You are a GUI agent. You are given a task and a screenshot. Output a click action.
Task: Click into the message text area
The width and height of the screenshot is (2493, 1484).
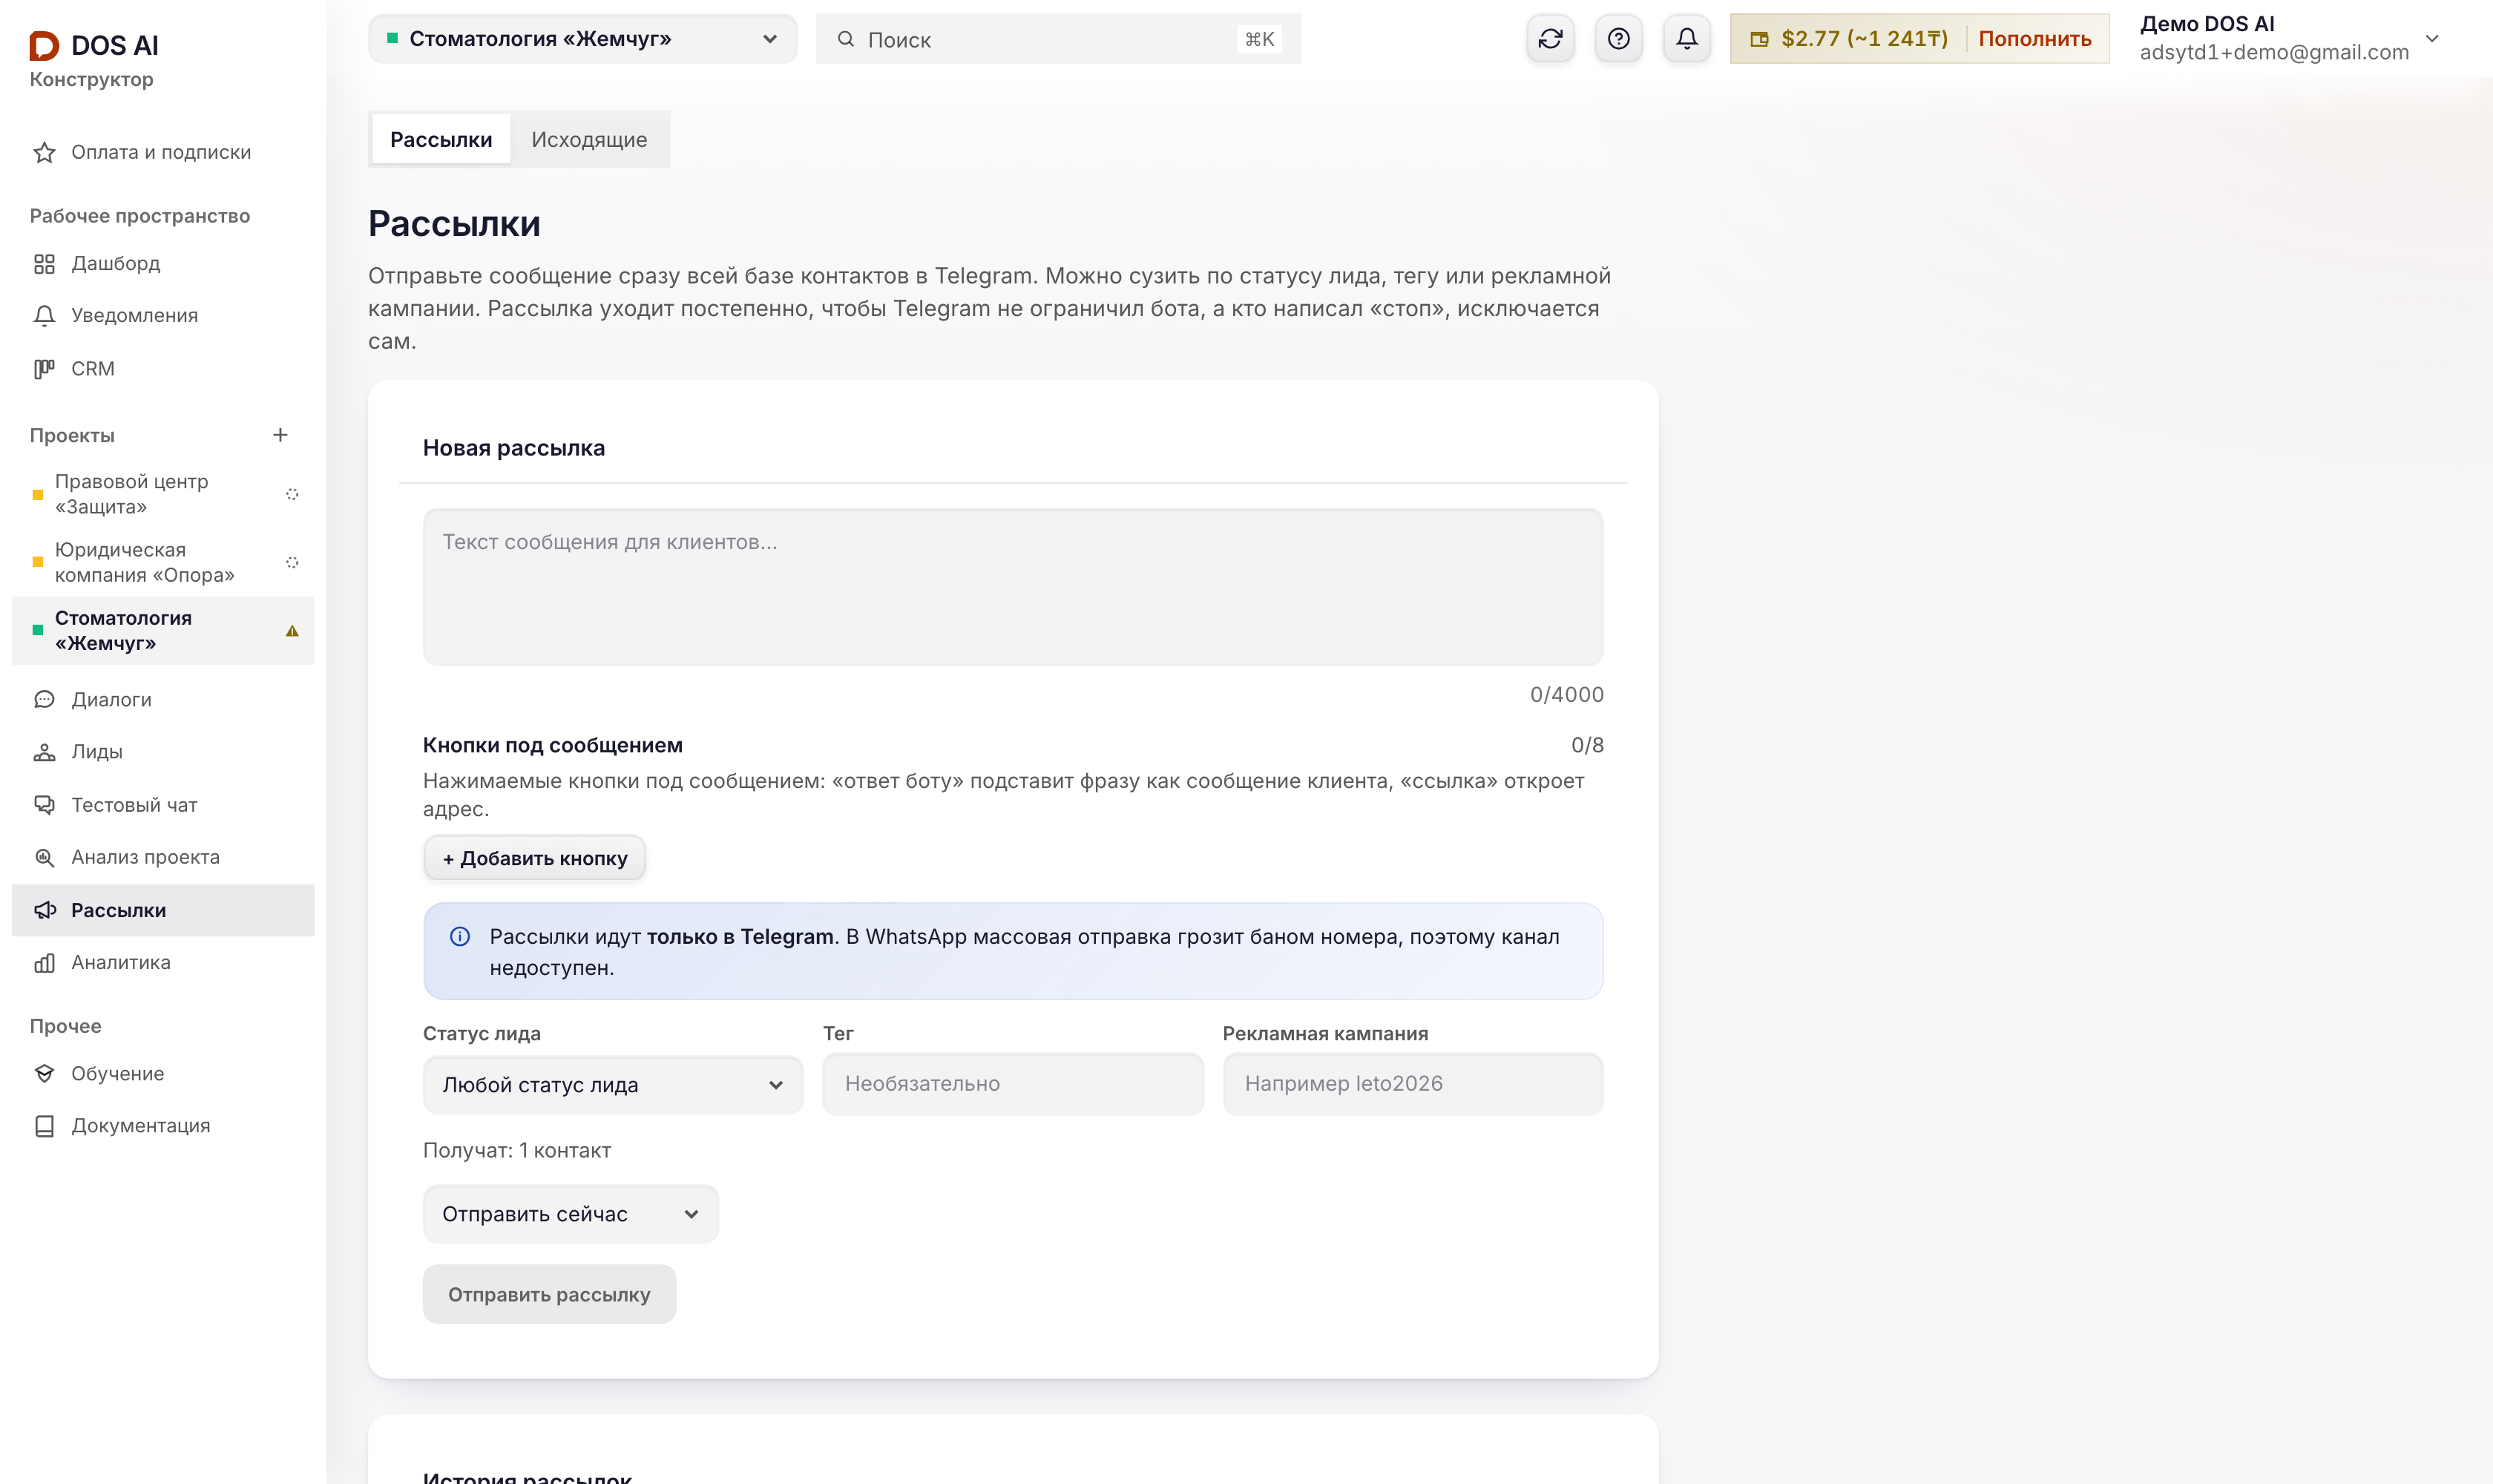click(x=1012, y=587)
